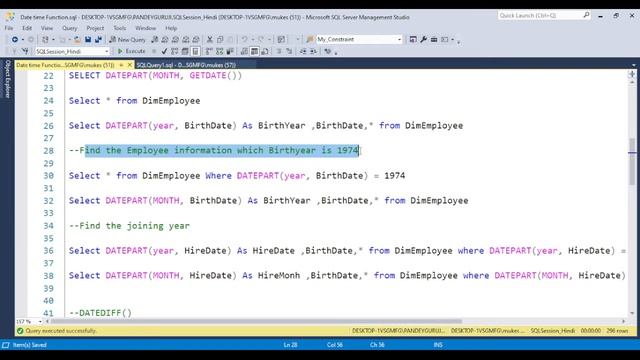The height and width of the screenshot is (360, 640).
Task: Click the 'Ln 28' status bar indicator
Action: [x=290, y=345]
